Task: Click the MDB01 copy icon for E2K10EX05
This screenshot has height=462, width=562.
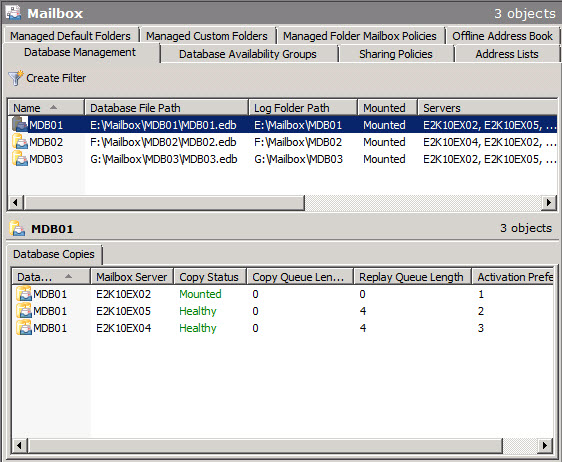Action: 24,311
